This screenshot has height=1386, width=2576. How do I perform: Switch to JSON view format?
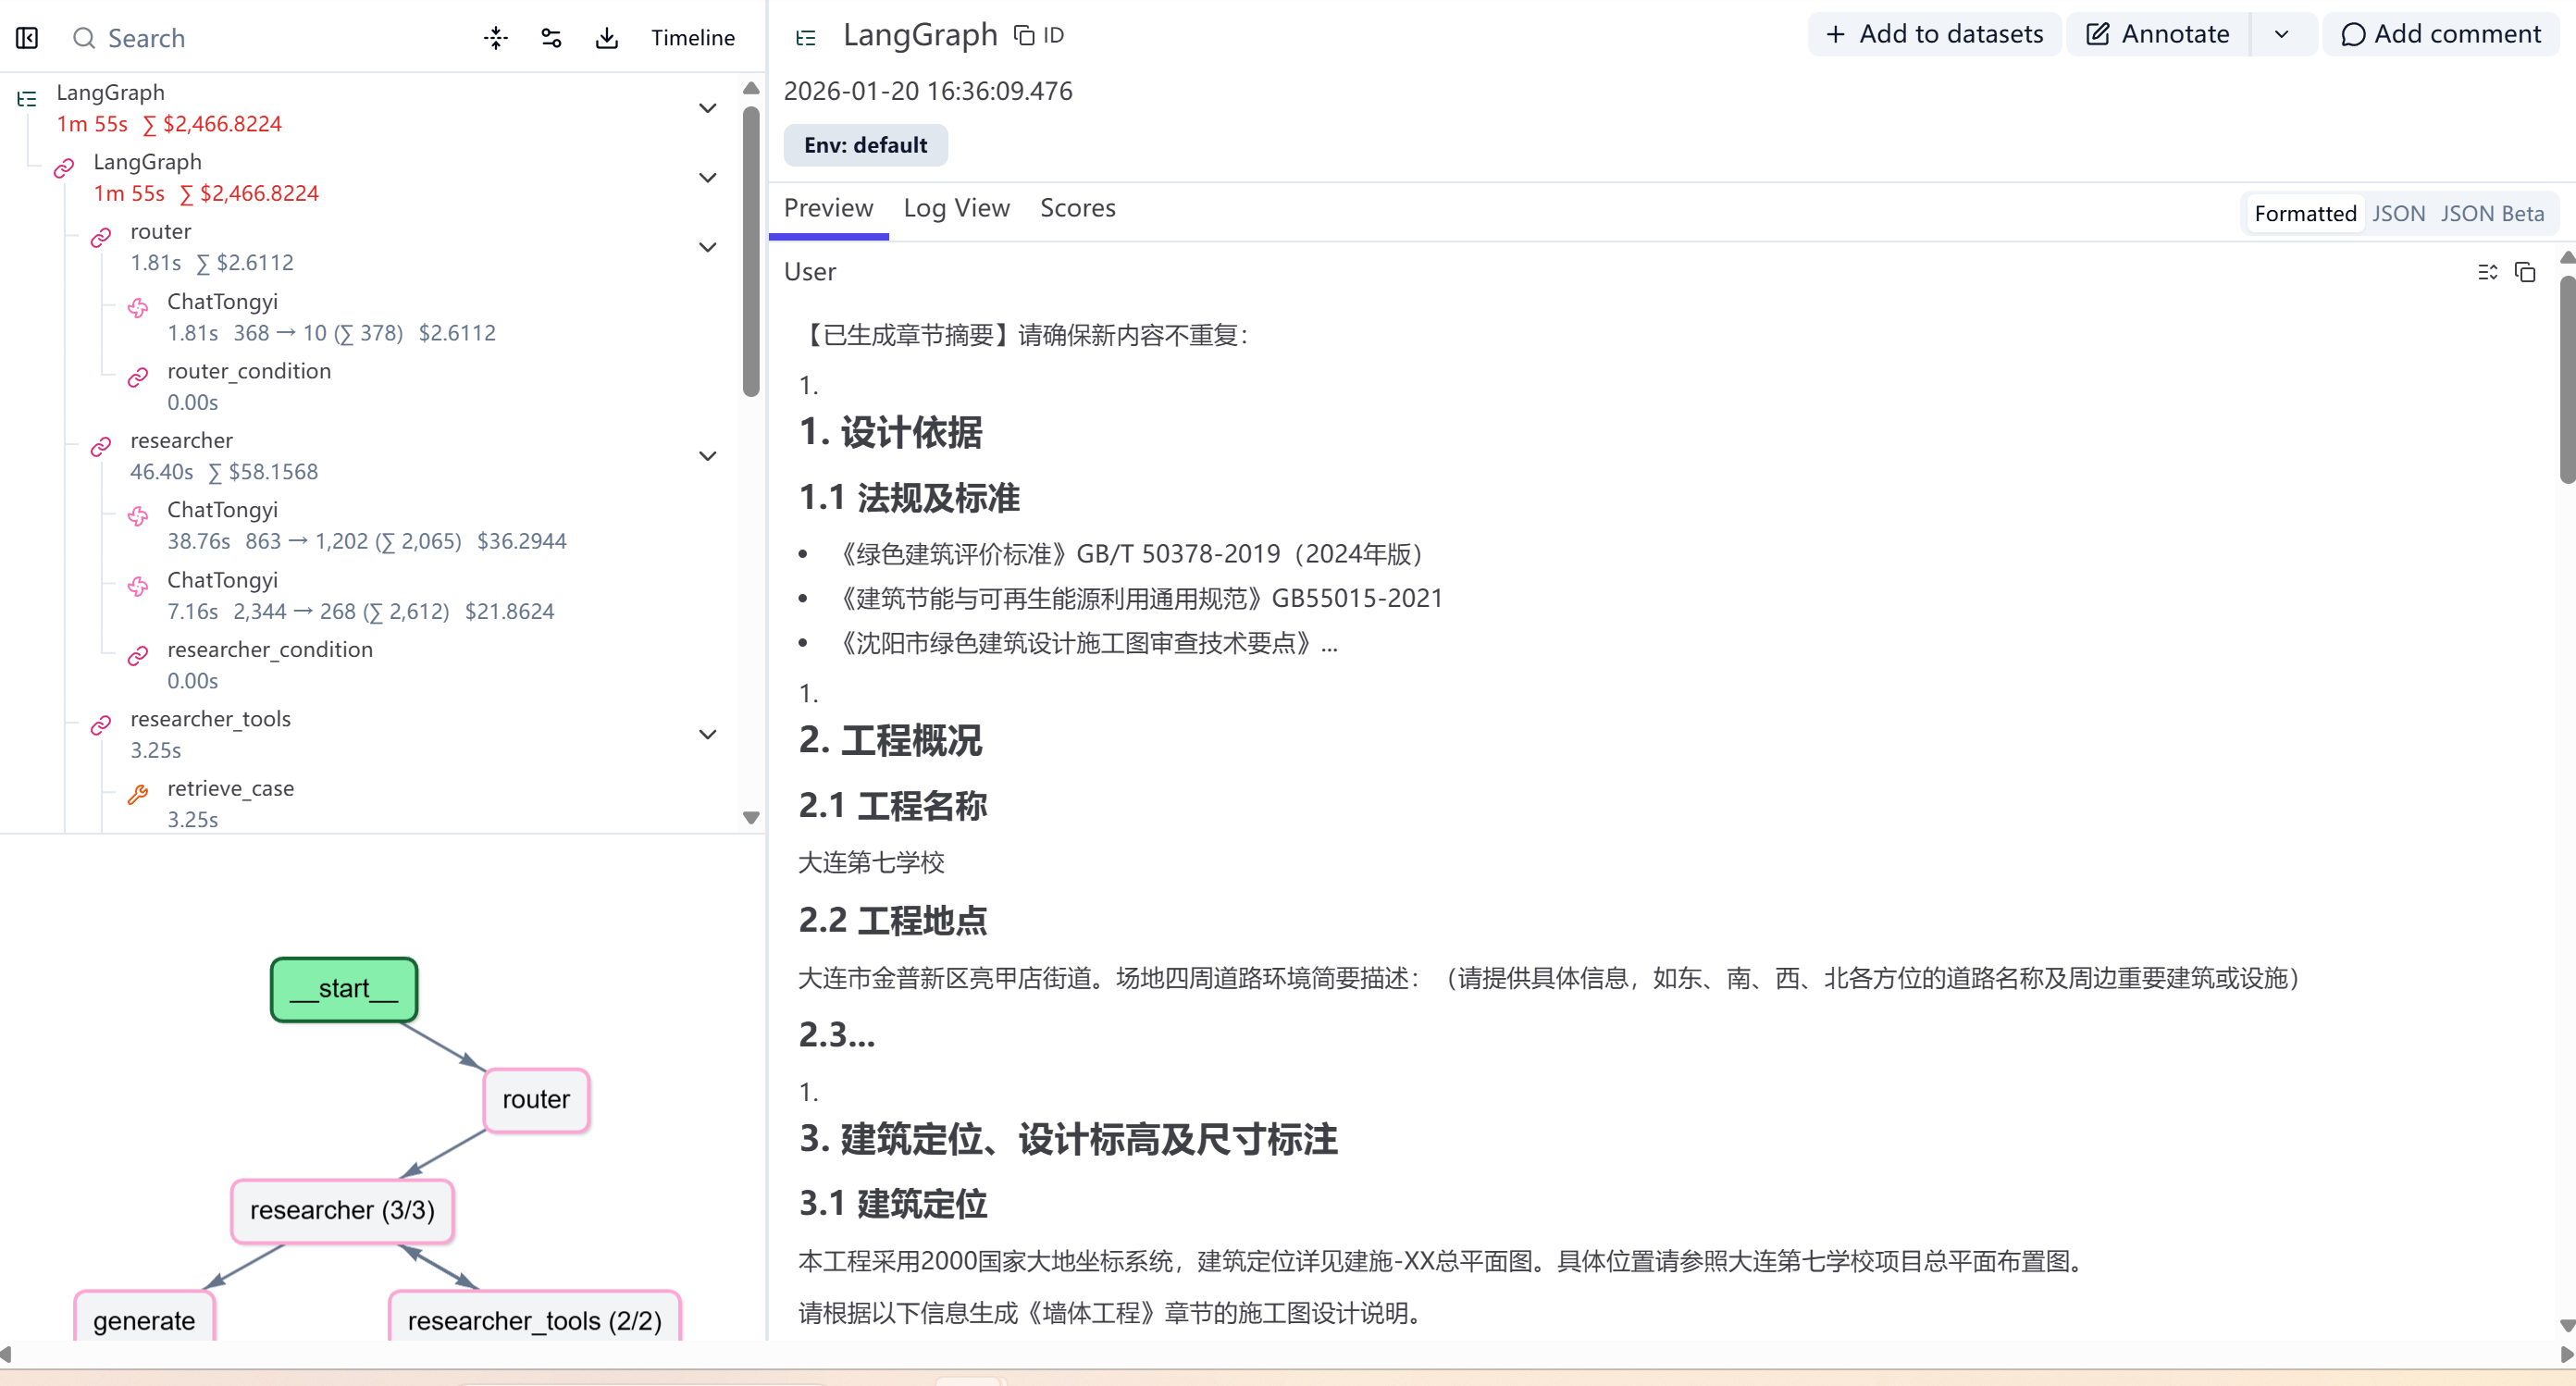pos(2398,213)
